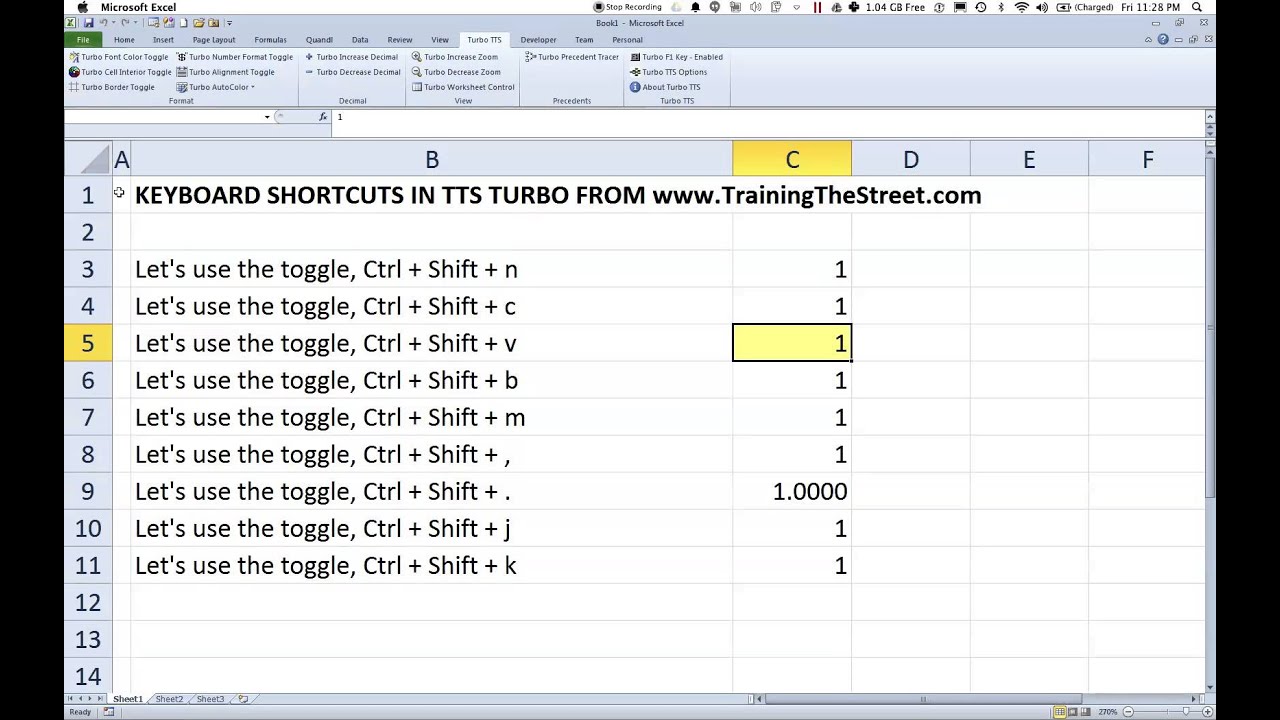Launch Turbo Precedent Tracer
1280x720 pixels.
(x=572, y=57)
